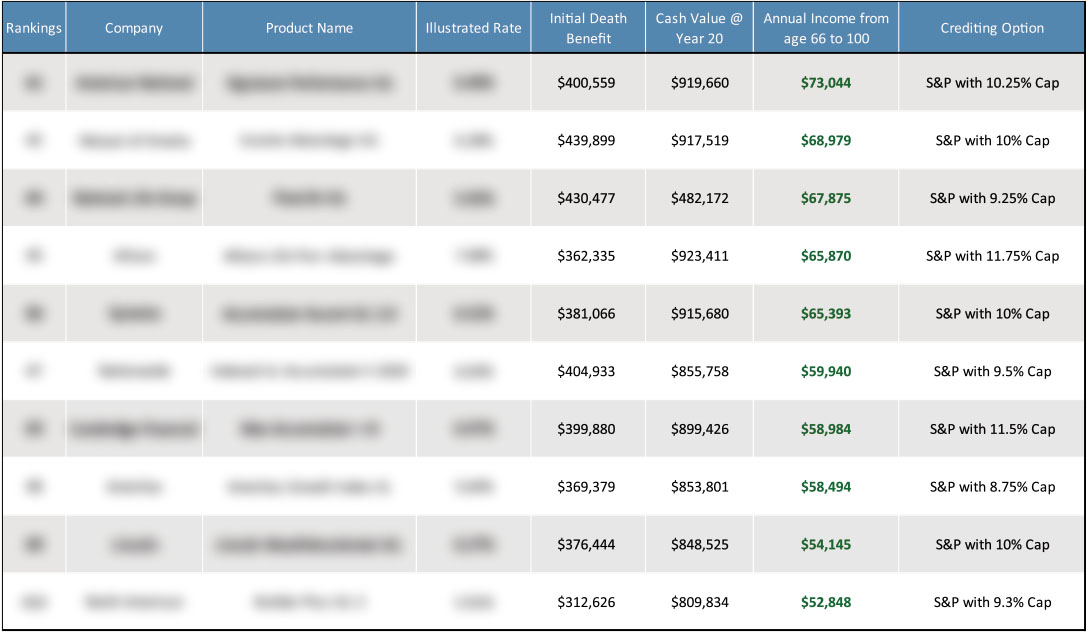The image size is (1086, 632).
Task: Click the Illustrated Rate column header
Action: point(472,27)
